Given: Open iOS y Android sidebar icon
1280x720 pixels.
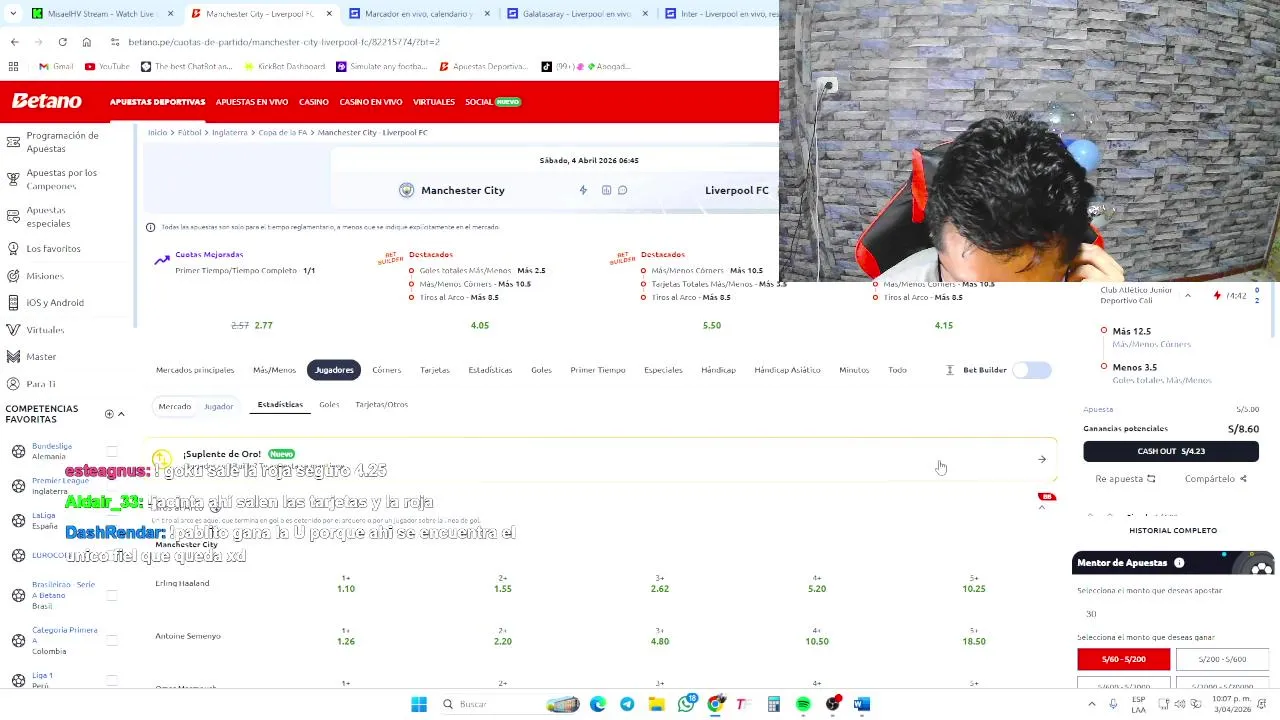Looking at the screenshot, I should (13, 302).
